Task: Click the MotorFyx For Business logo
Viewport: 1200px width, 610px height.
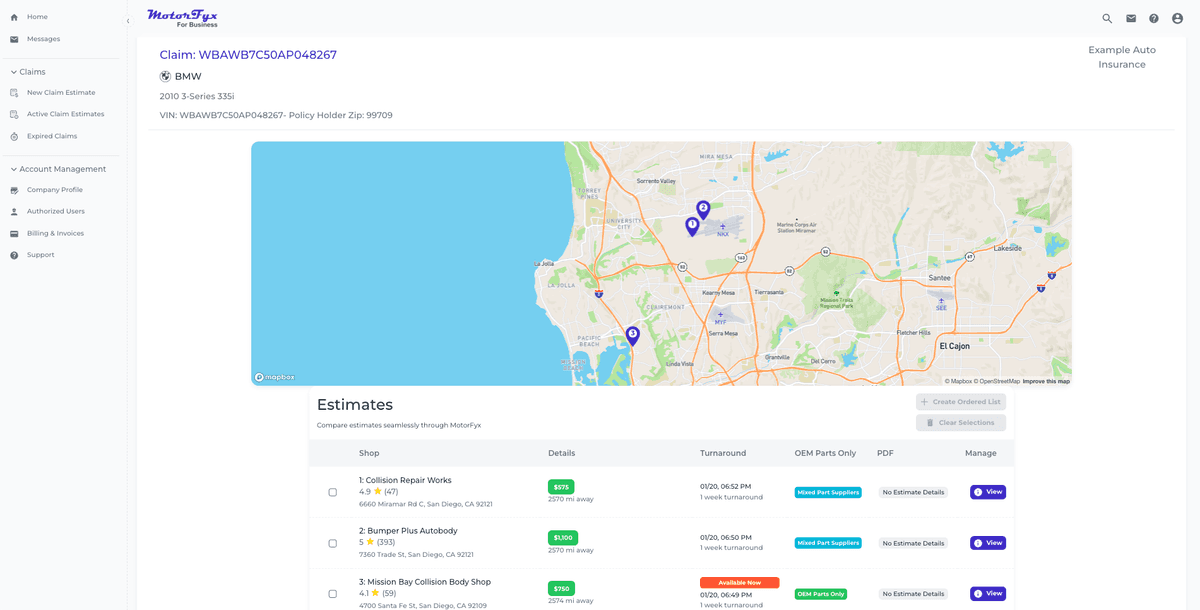Action: point(182,18)
